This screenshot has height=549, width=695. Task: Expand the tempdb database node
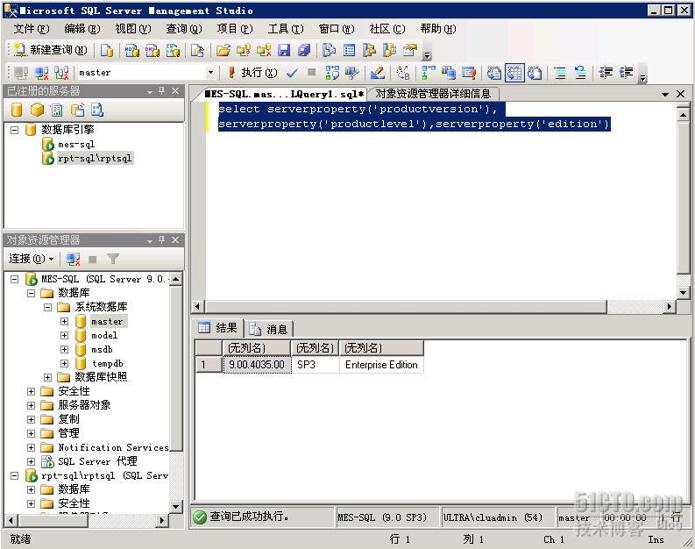pyautogui.click(x=65, y=364)
